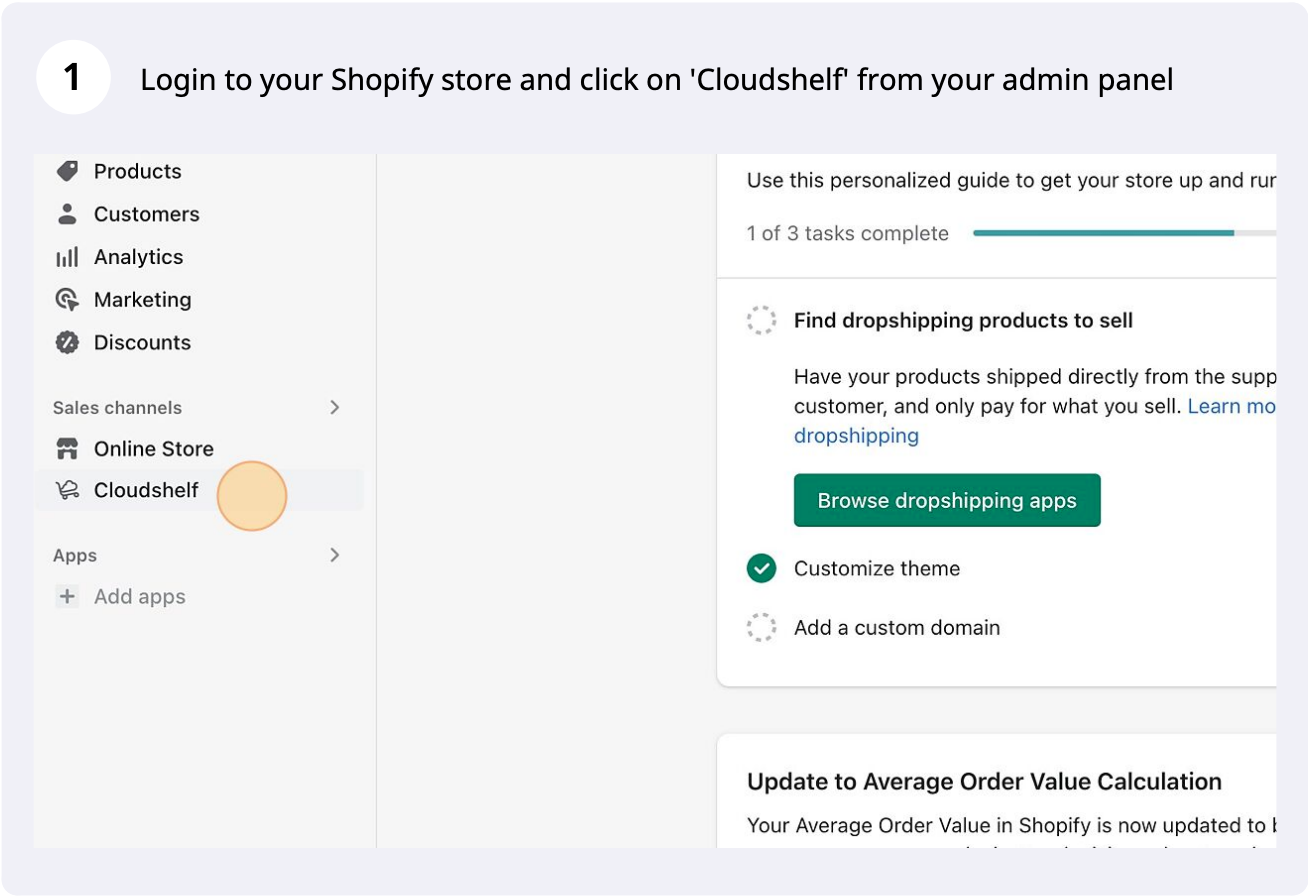Toggle the green Customize theme checkmark
The width and height of the screenshot is (1308, 896).
[761, 568]
